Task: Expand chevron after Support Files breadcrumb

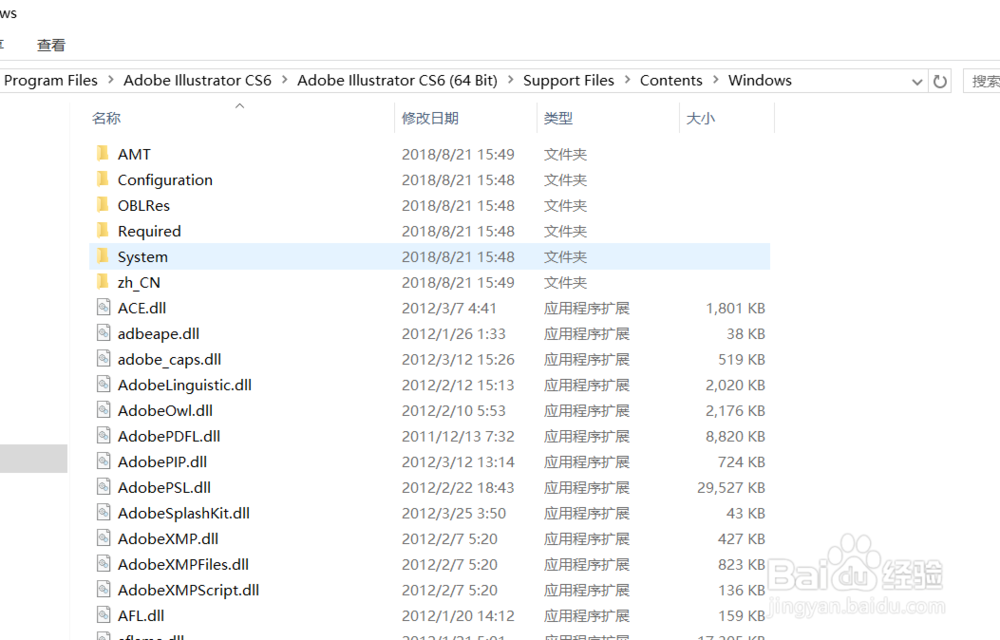Action: pyautogui.click(x=628, y=80)
